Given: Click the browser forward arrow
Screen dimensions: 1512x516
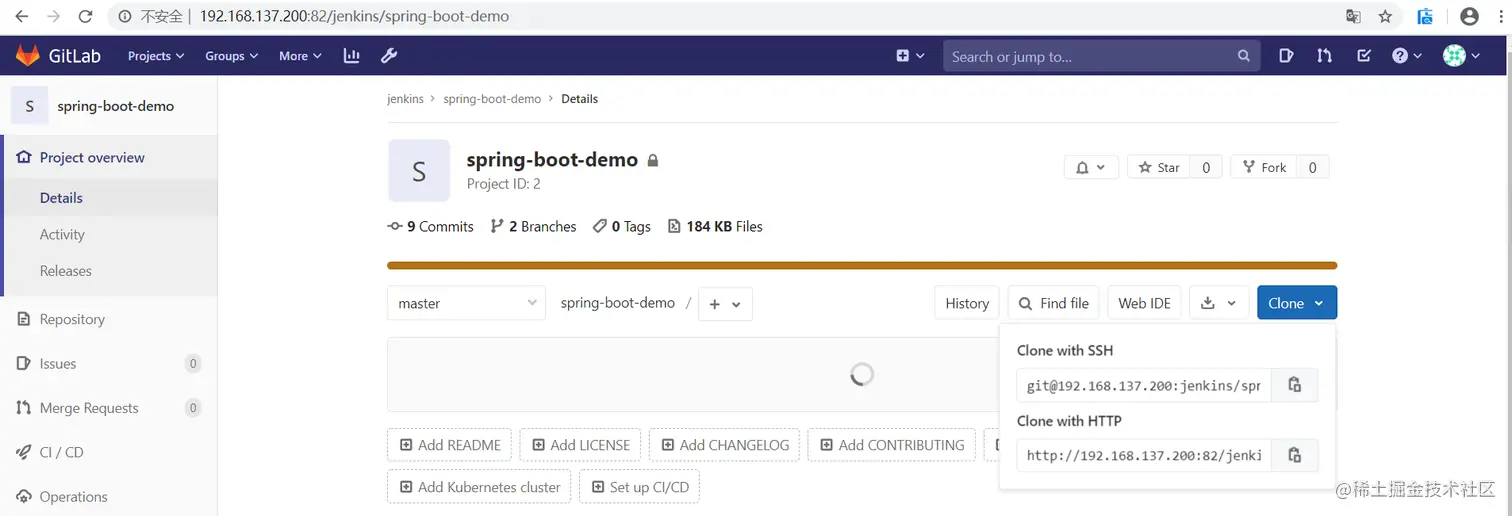Looking at the screenshot, I should tap(53, 16).
